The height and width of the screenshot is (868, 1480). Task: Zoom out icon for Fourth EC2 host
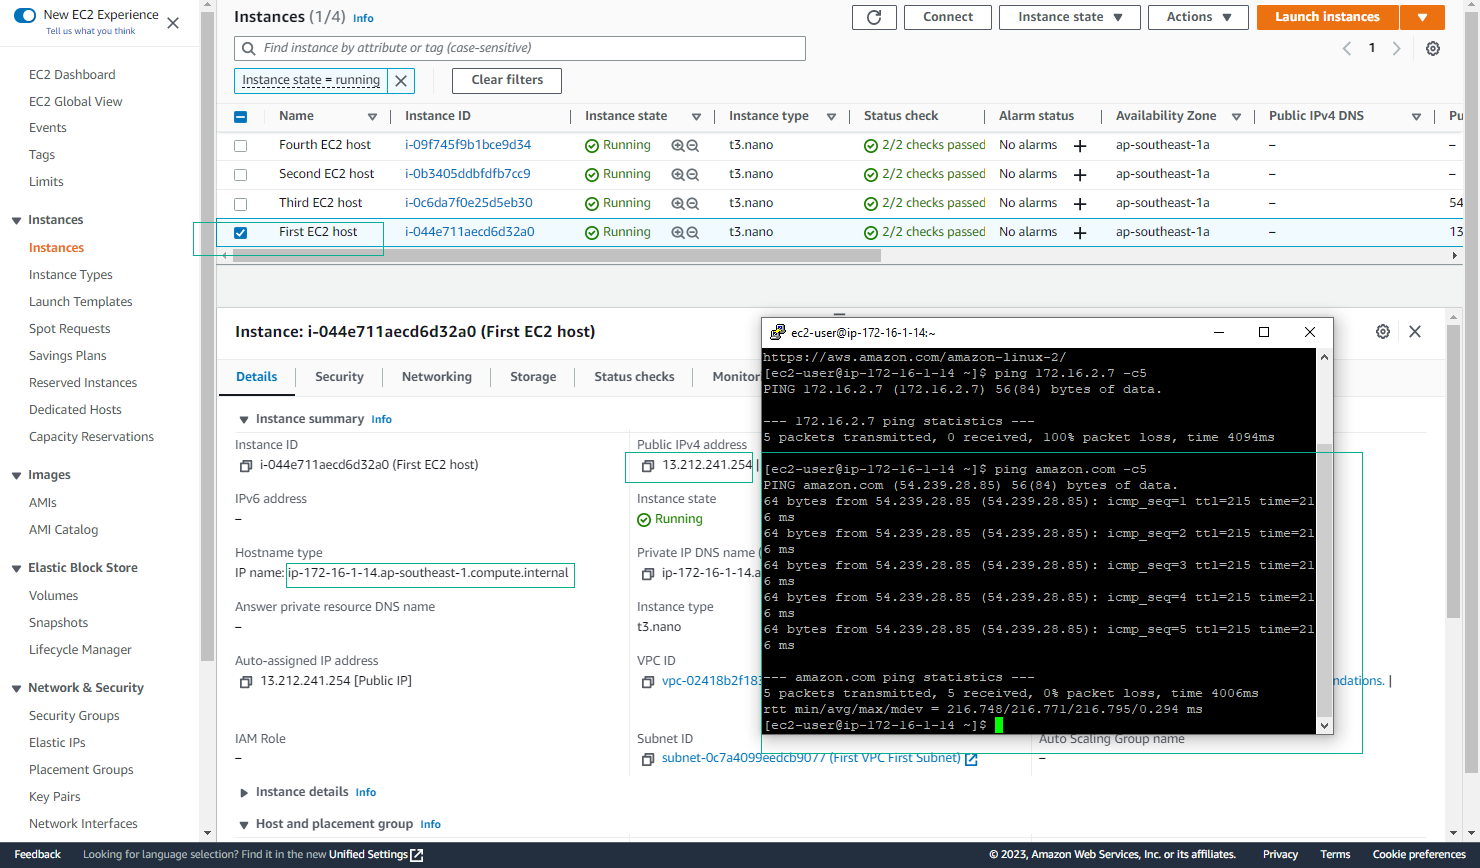(692, 146)
